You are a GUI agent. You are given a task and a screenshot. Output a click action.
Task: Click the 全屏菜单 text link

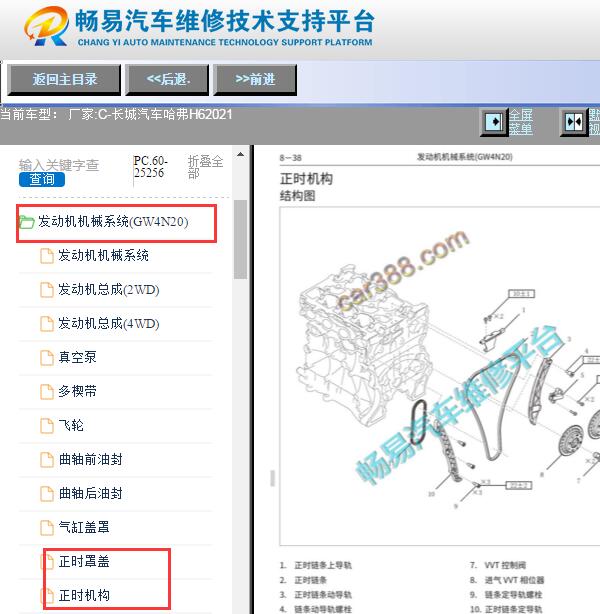[520, 122]
